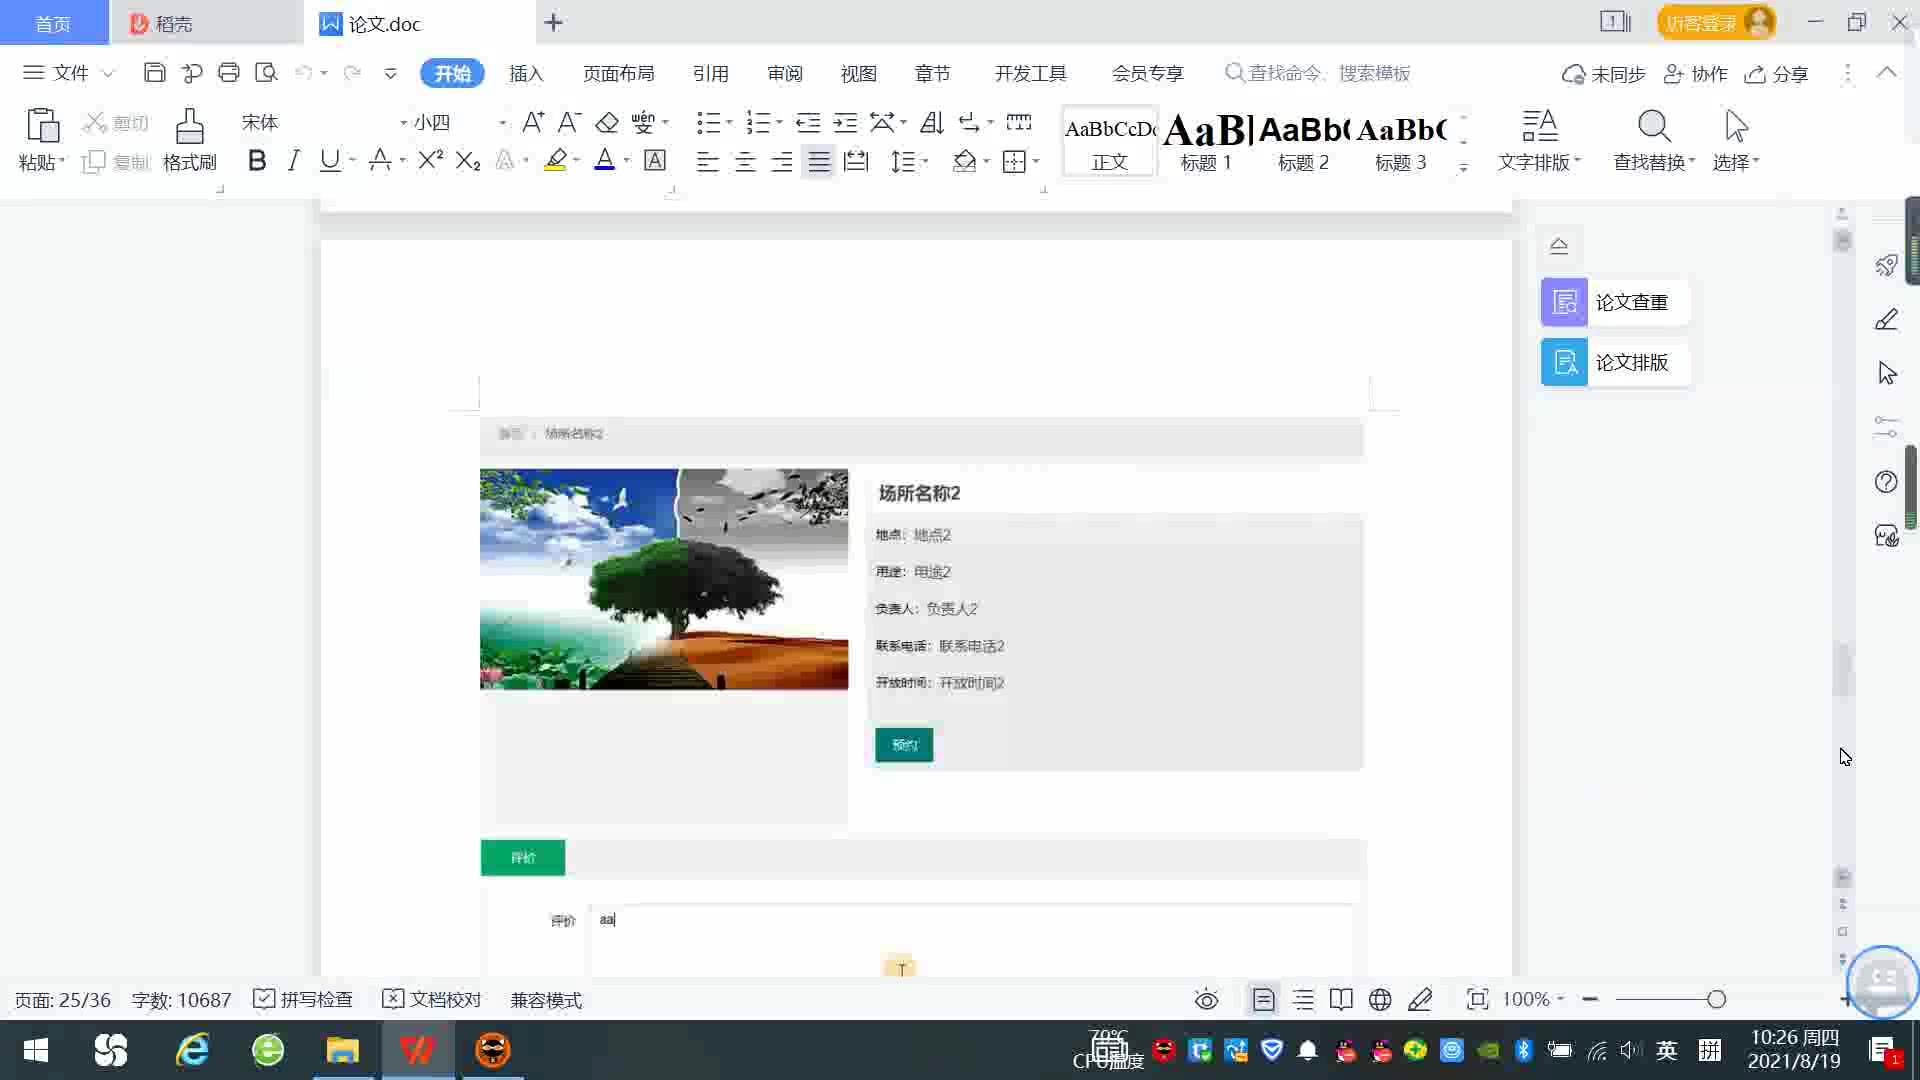This screenshot has height=1080, width=1920.
Task: Click the italic formatting icon
Action: [x=293, y=161]
